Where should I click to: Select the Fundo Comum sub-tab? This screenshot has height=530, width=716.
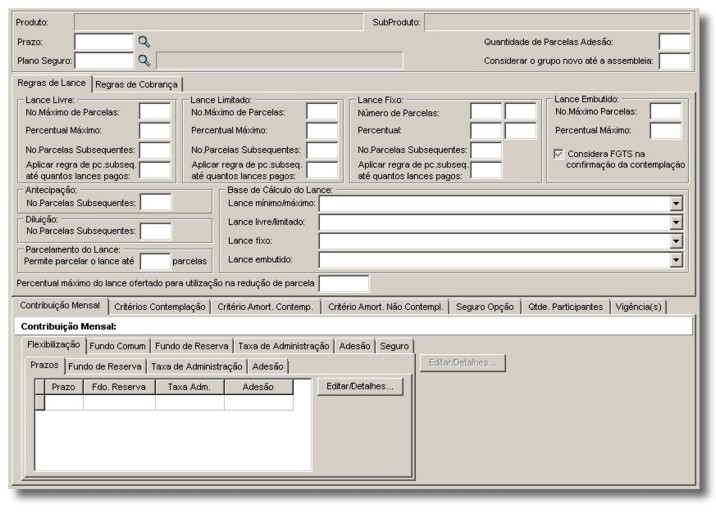117,346
